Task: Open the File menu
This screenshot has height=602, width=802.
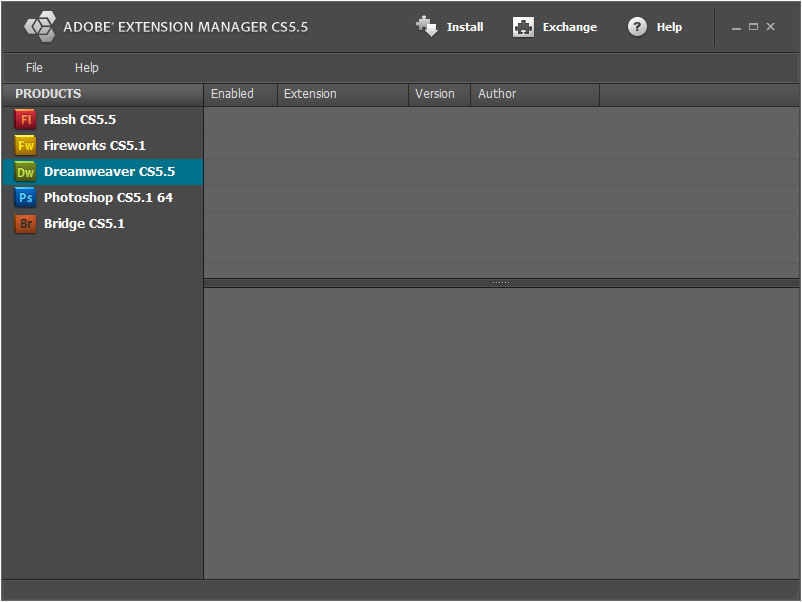Action: pos(34,67)
